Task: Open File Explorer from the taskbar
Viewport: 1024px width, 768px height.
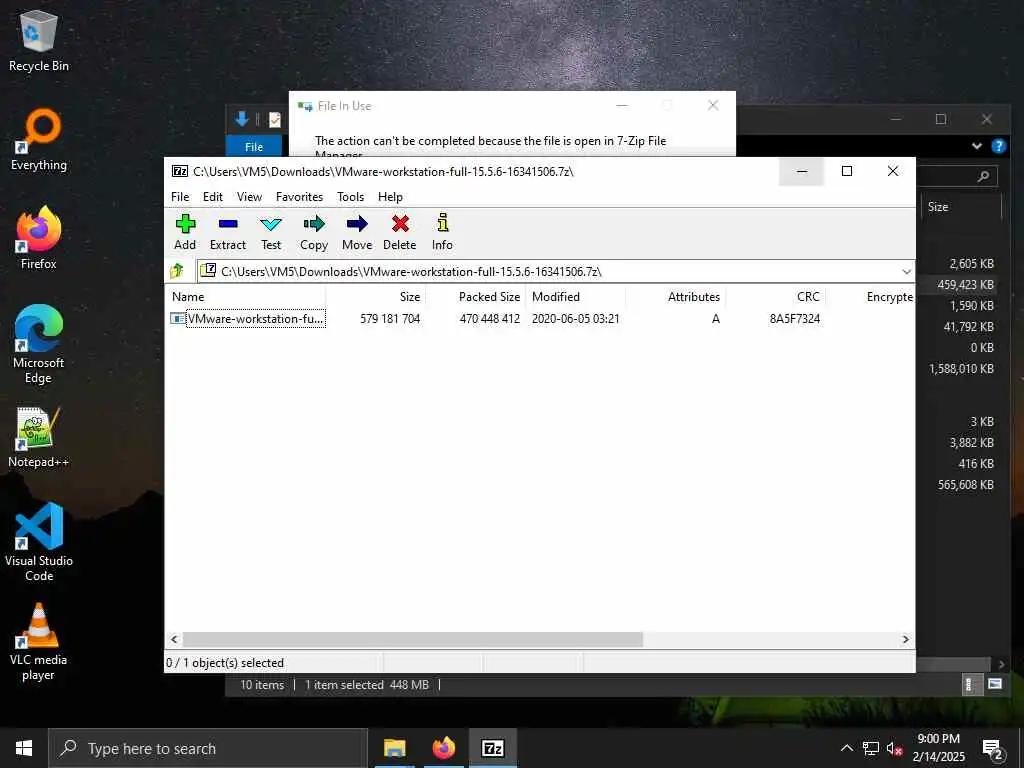Action: (394, 748)
